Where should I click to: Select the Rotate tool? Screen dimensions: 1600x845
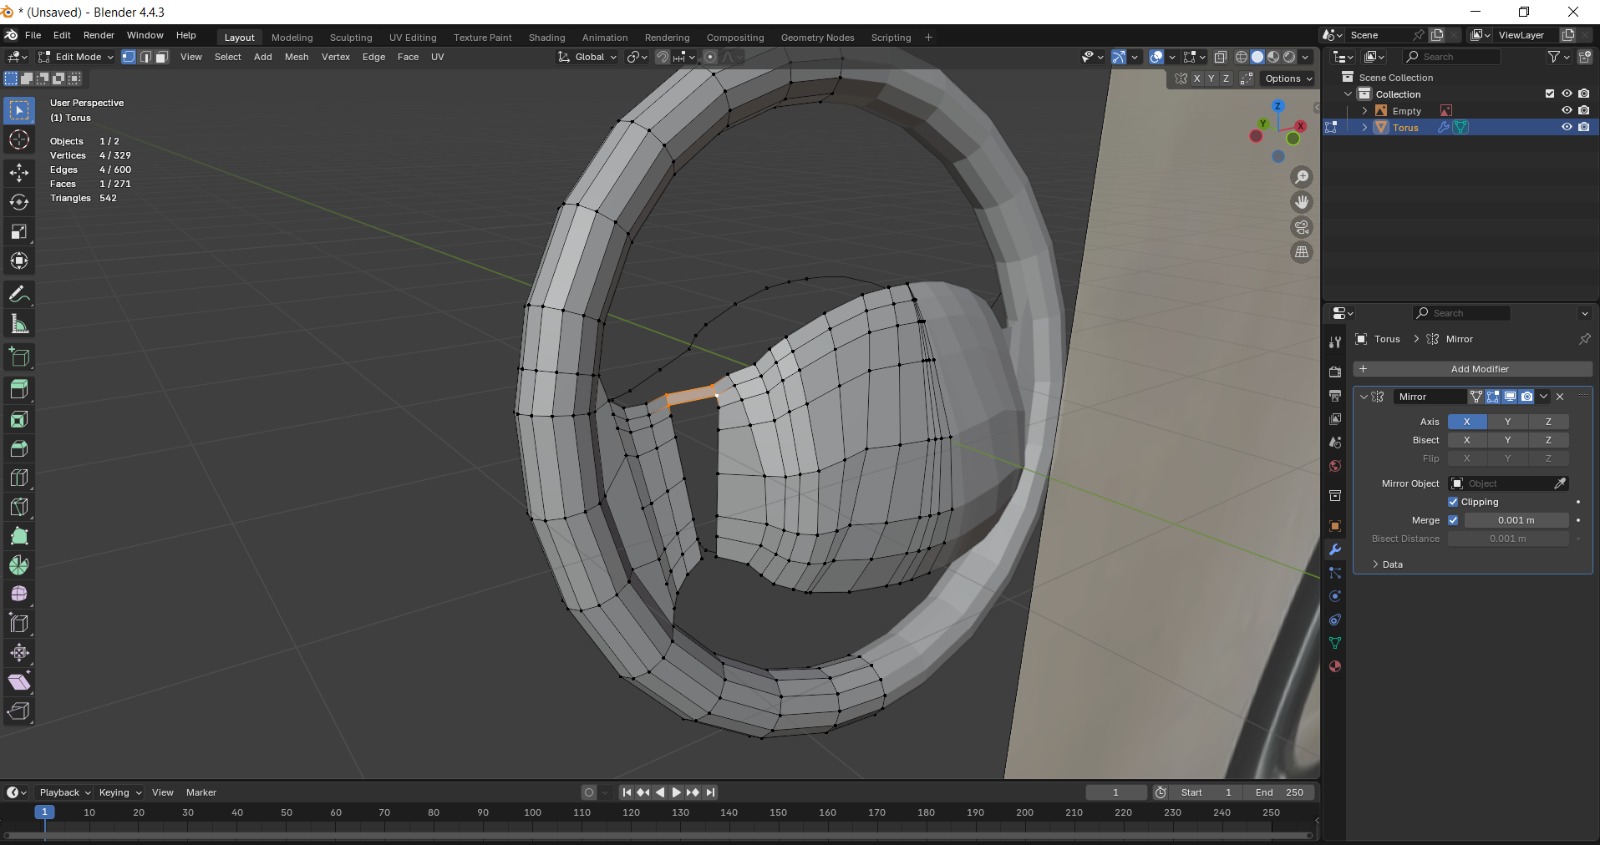(x=19, y=202)
